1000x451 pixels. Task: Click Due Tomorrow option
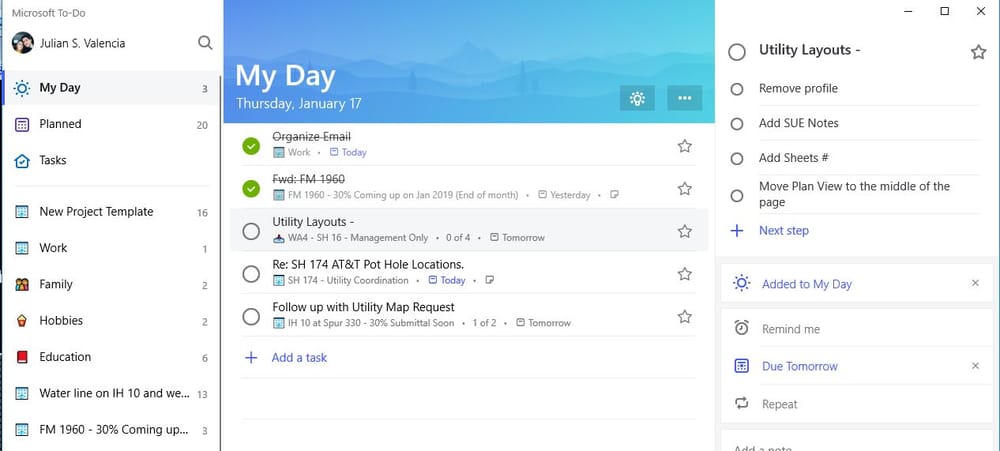(858, 366)
